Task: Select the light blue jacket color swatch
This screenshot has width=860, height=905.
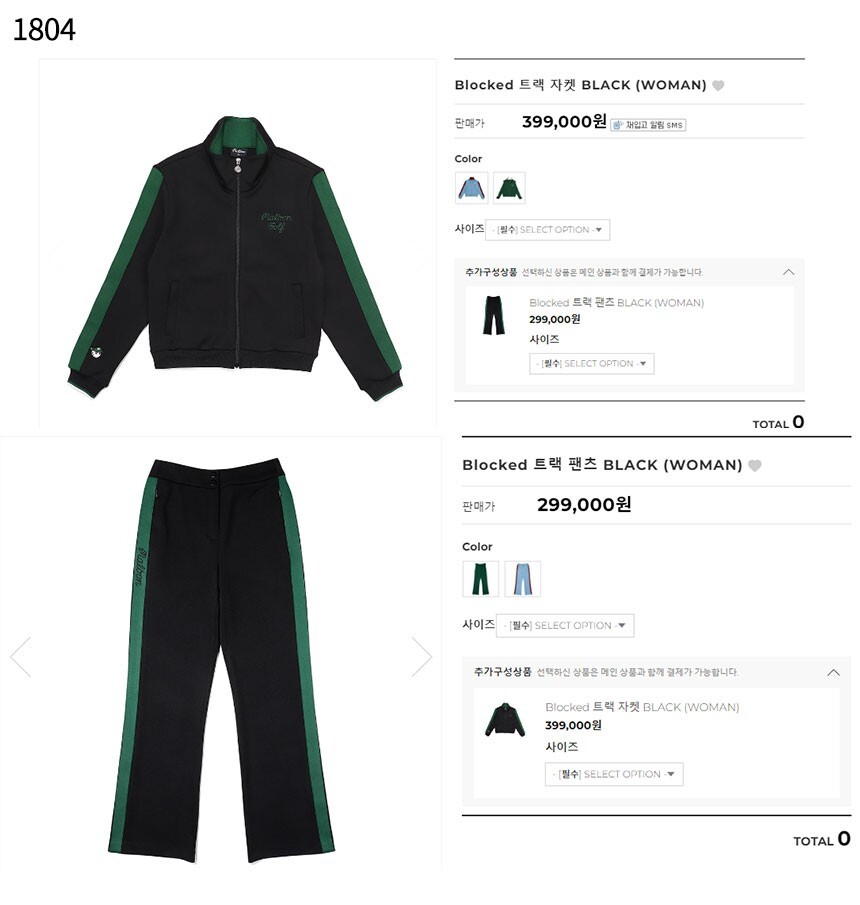Action: [x=472, y=188]
